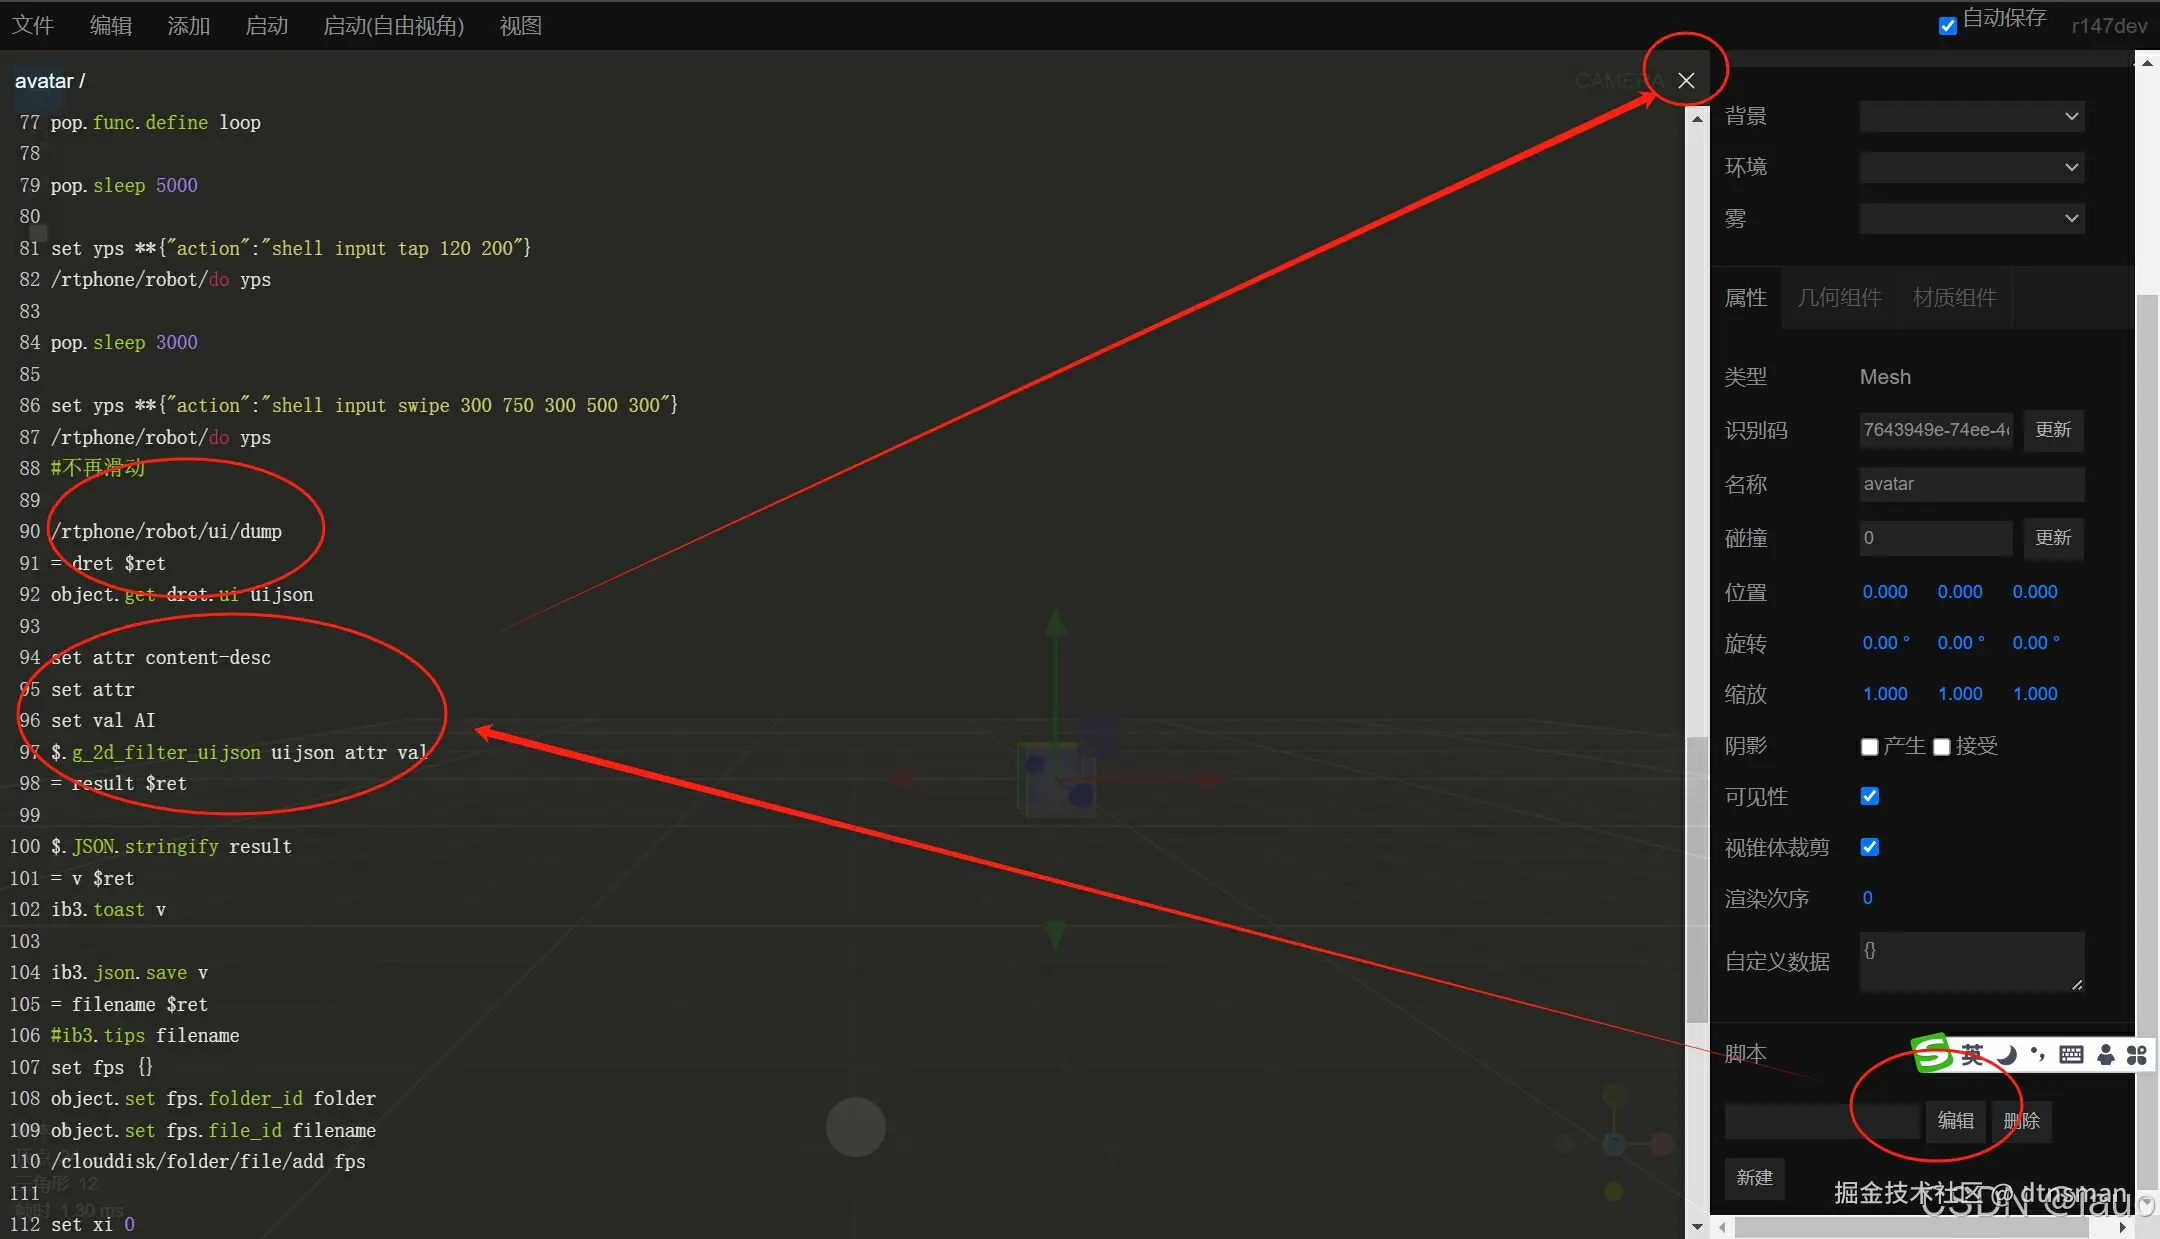Disable the 视锥体裁剪 frustum culling checkbox
2160x1239 pixels.
click(1869, 847)
